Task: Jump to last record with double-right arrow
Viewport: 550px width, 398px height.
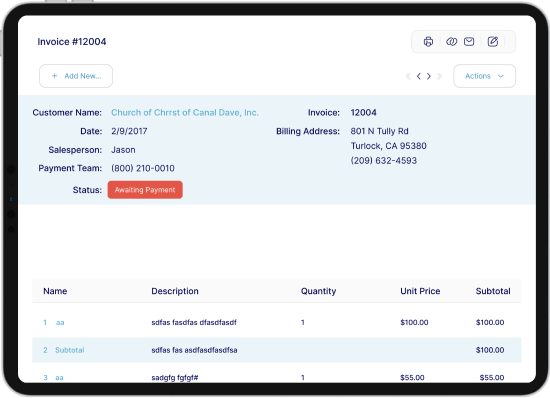Action: 439,76
